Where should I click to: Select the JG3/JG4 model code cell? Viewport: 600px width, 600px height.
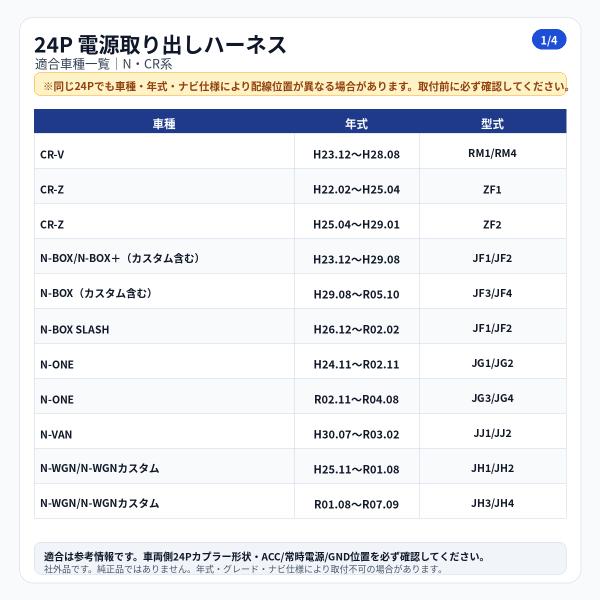[492, 398]
